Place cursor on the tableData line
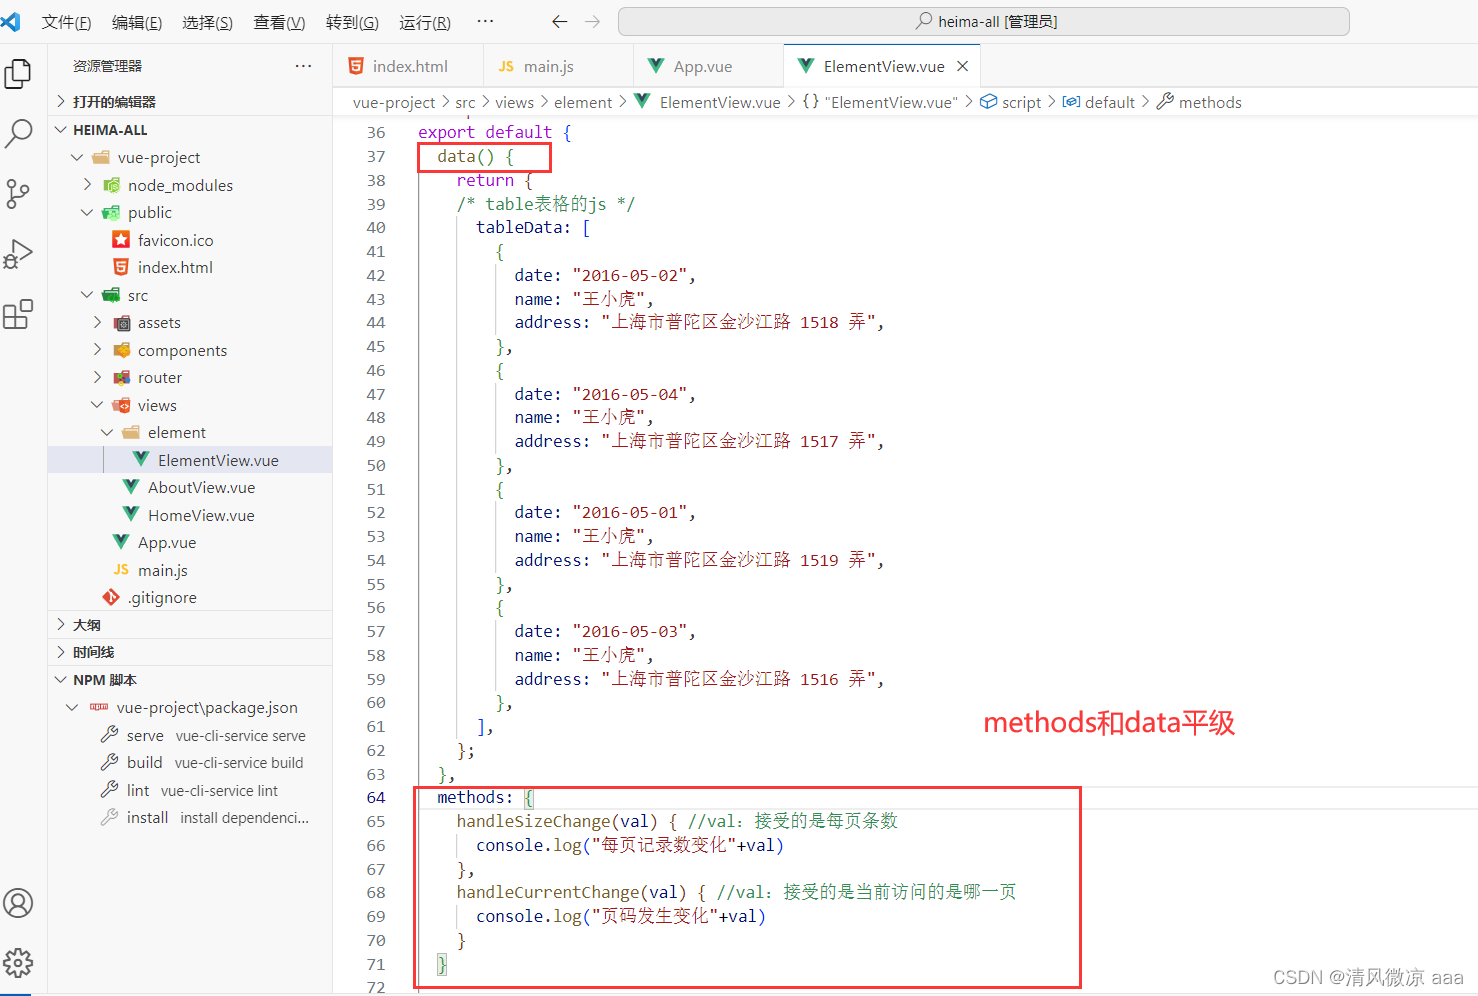This screenshot has height=996, width=1478. [533, 227]
